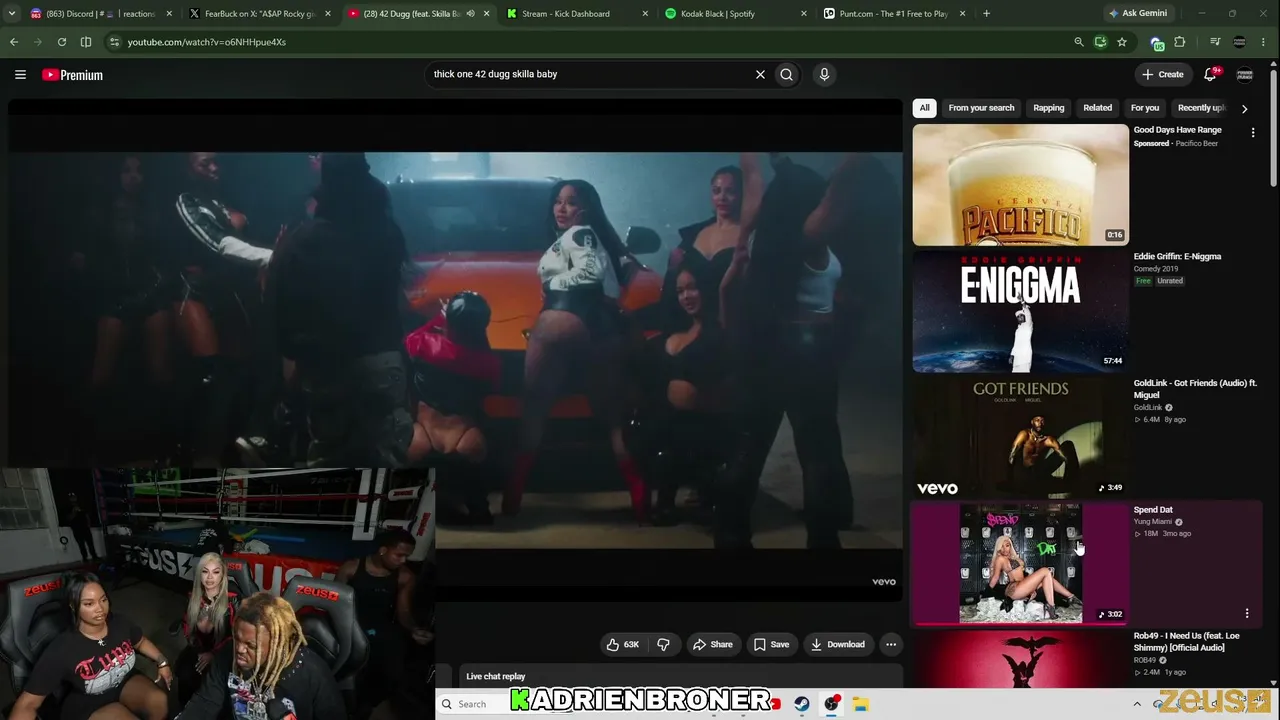1280x720 pixels.
Task: Select the For you chip
Action: 1145,108
